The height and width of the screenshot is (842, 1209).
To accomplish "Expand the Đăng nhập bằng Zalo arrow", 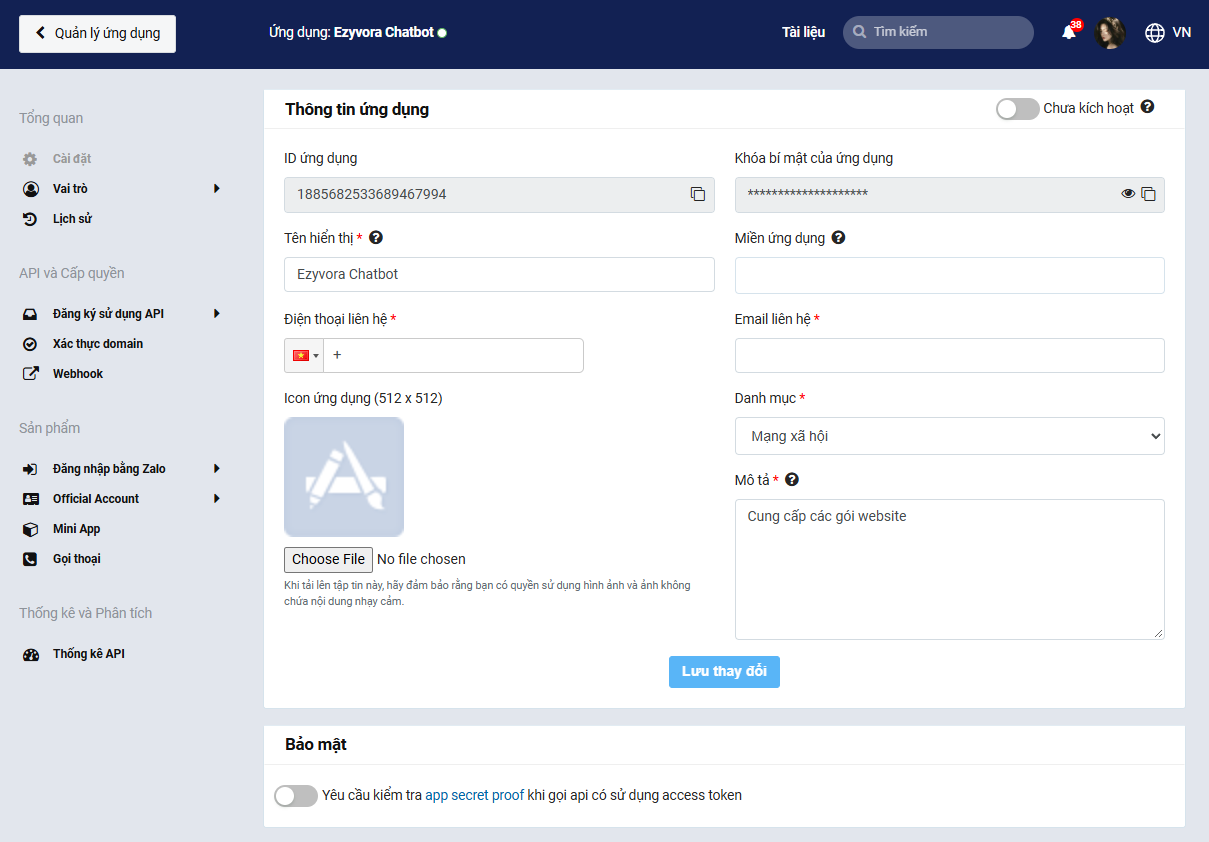I will tap(216, 469).
